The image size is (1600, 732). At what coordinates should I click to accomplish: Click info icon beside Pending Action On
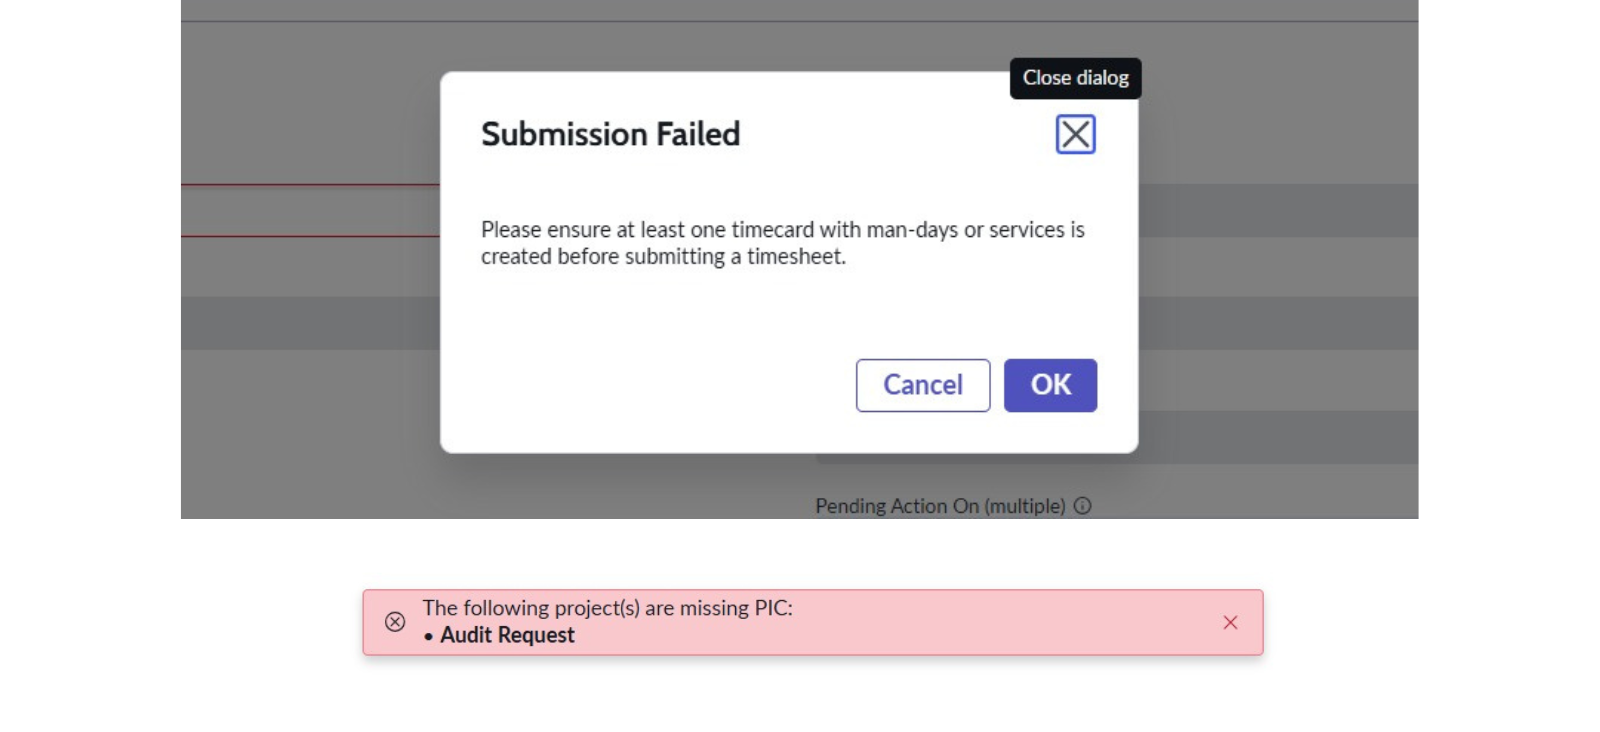click(1082, 506)
